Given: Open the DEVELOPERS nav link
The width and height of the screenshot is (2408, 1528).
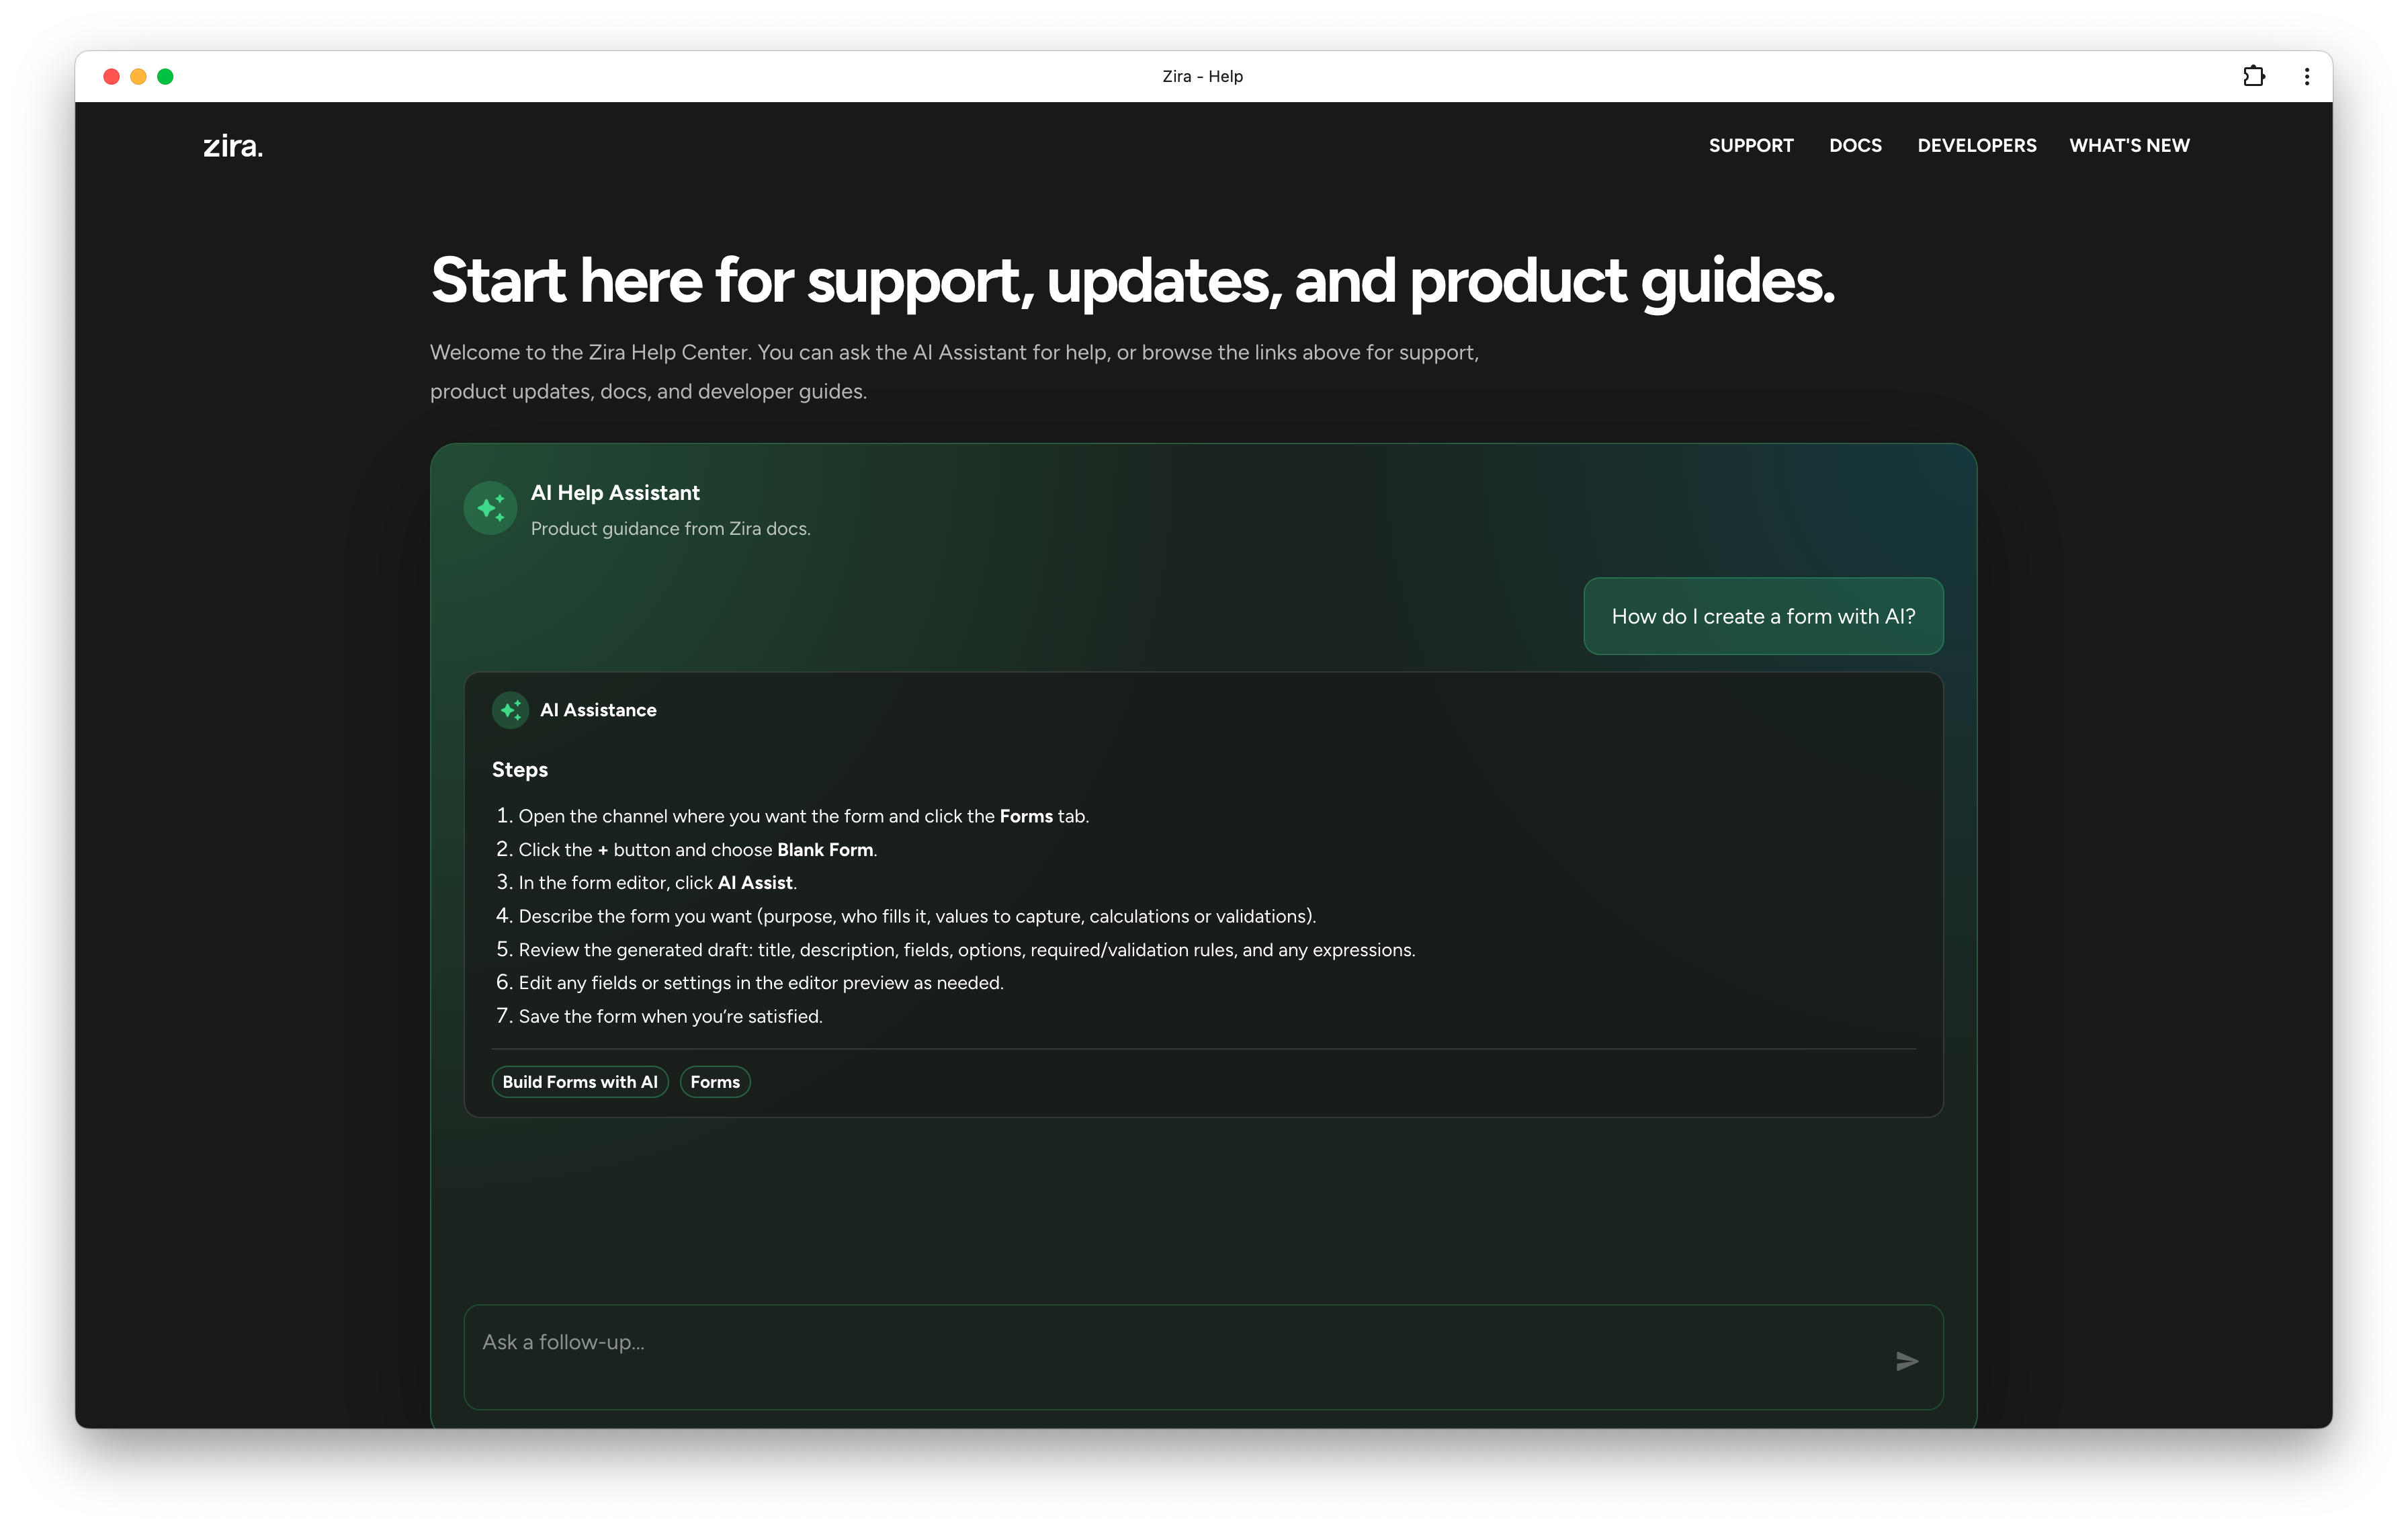Looking at the screenshot, I should [x=1976, y=145].
